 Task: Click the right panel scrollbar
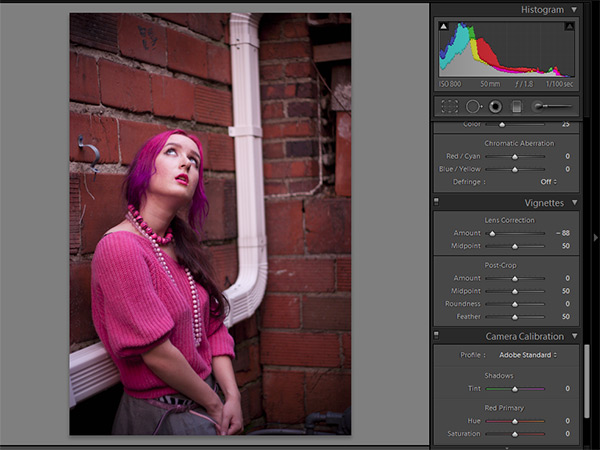pos(587,381)
